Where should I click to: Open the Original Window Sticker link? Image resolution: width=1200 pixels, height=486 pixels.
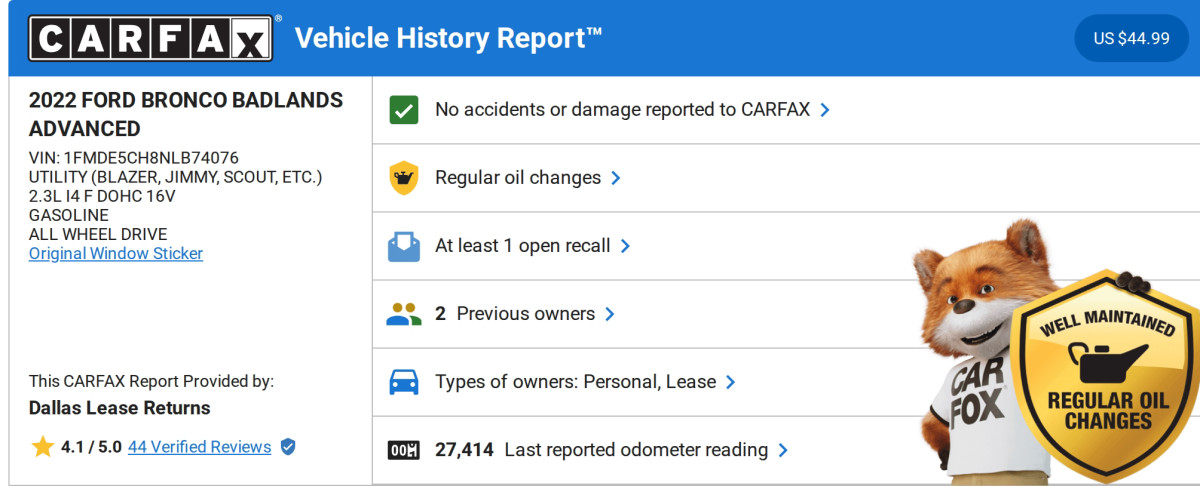coord(116,254)
